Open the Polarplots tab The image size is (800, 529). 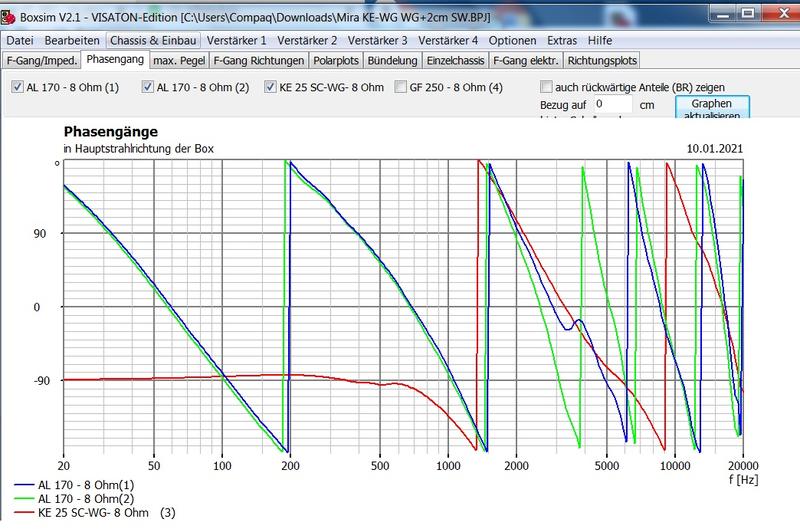point(336,61)
